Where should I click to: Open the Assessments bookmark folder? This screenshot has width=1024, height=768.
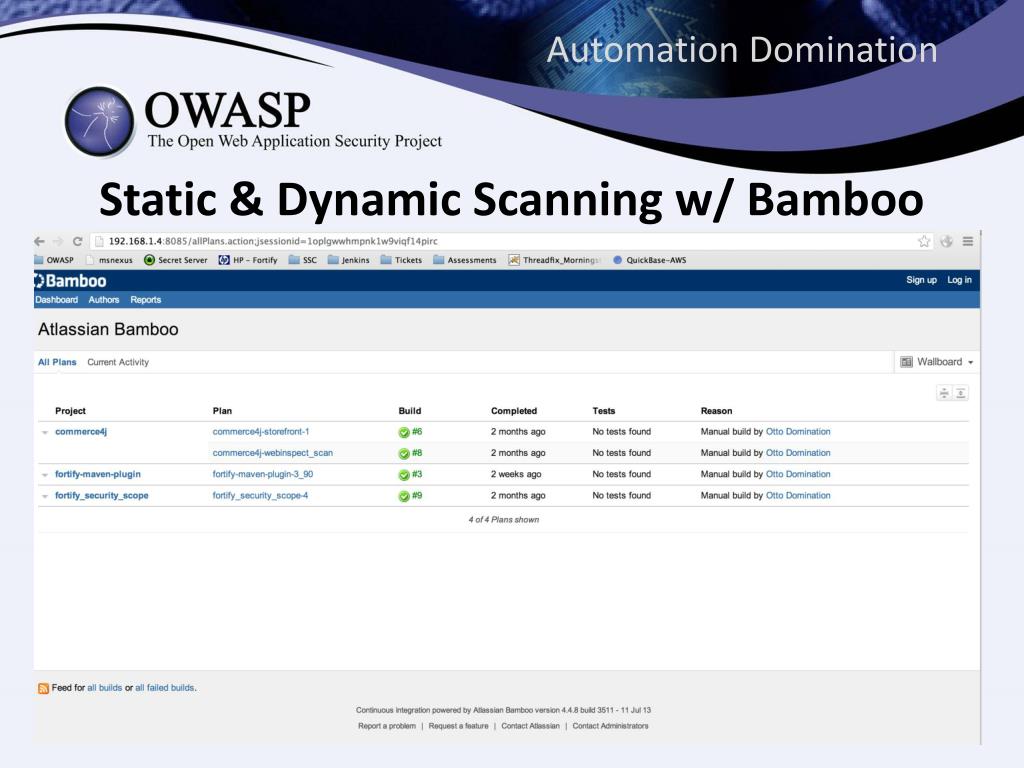click(x=465, y=260)
